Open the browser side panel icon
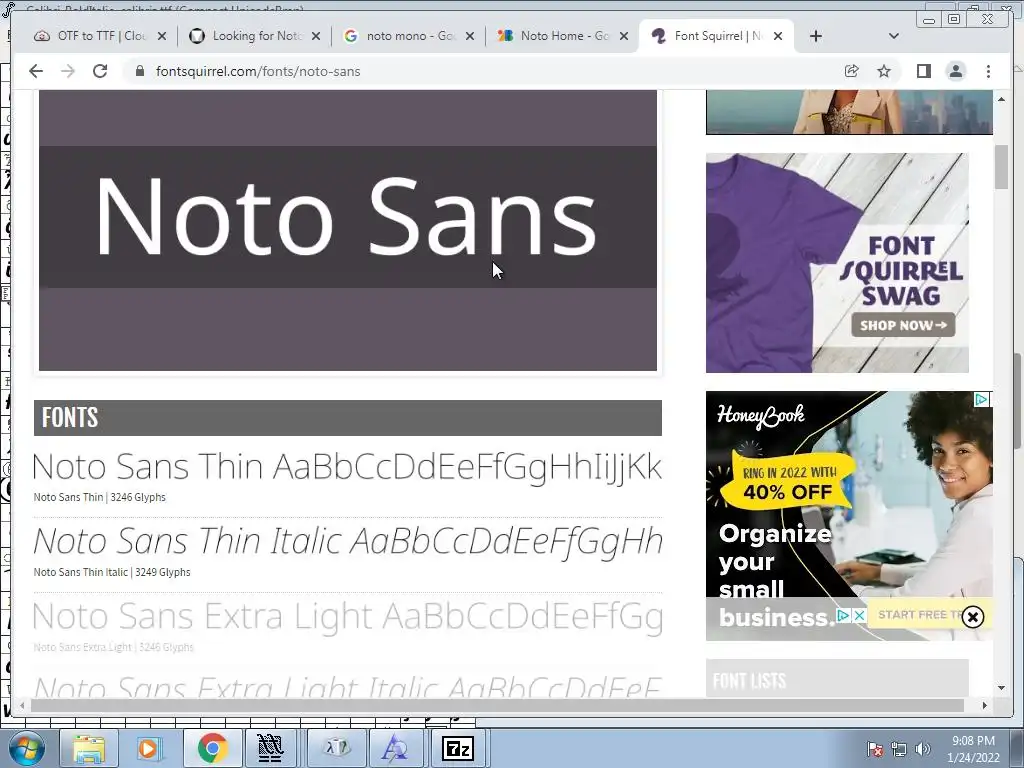 pyautogui.click(x=923, y=71)
